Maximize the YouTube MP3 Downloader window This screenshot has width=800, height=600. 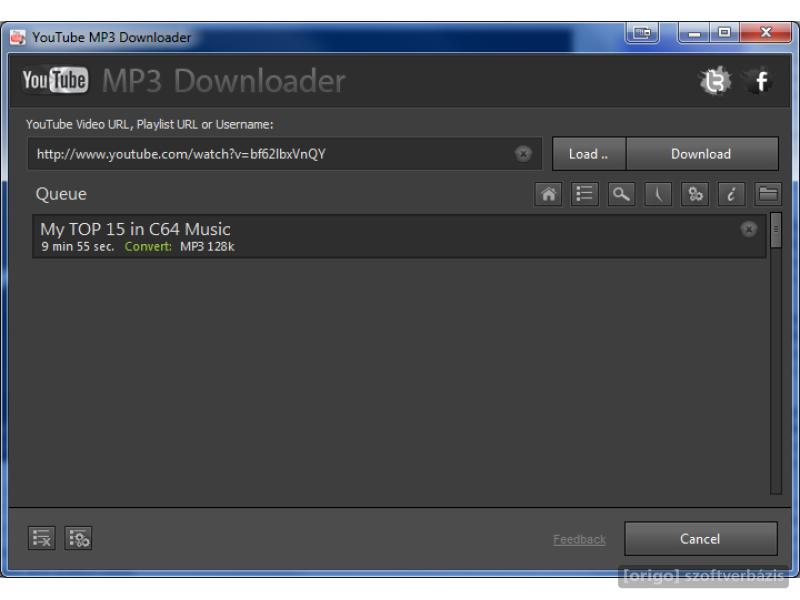tap(724, 33)
